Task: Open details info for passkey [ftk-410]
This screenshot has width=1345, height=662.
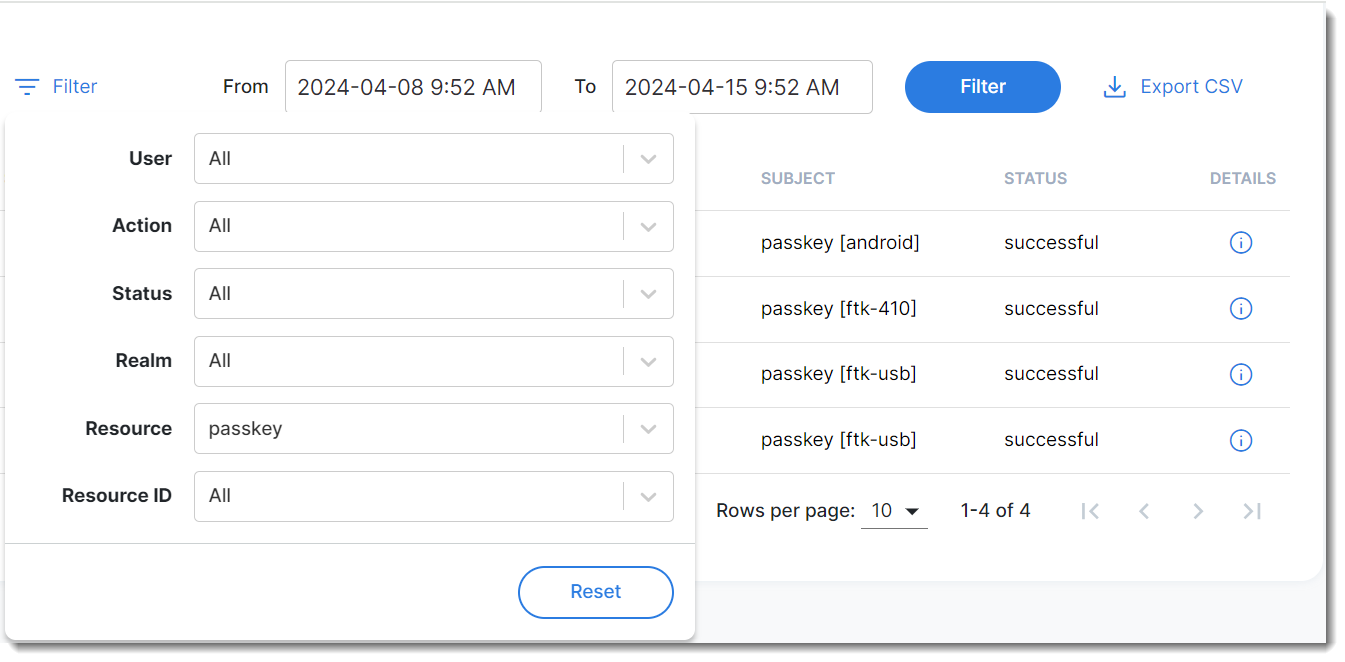Action: pos(1240,309)
